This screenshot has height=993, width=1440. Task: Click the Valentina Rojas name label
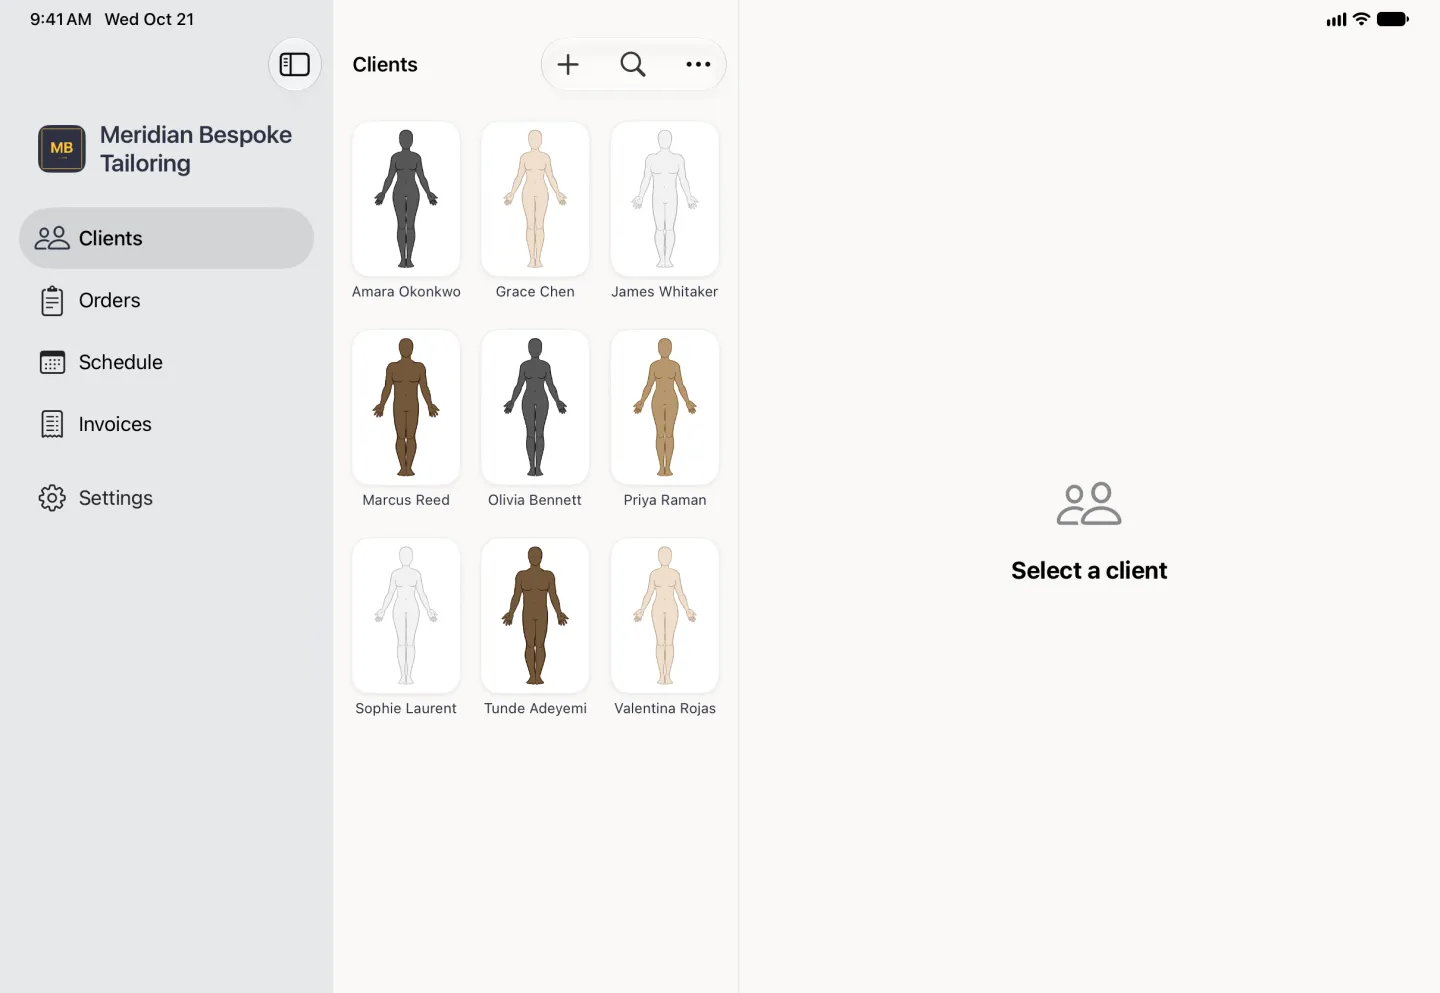point(665,708)
